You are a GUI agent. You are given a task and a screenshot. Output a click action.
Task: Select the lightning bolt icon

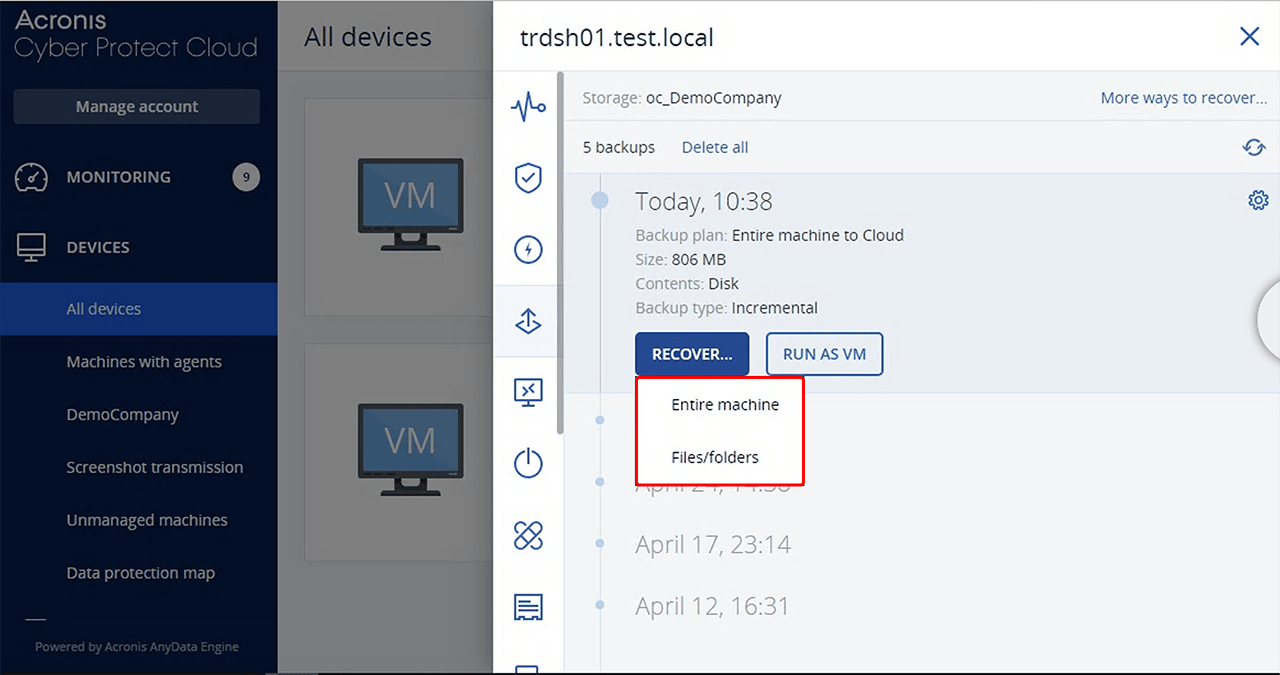coord(528,249)
